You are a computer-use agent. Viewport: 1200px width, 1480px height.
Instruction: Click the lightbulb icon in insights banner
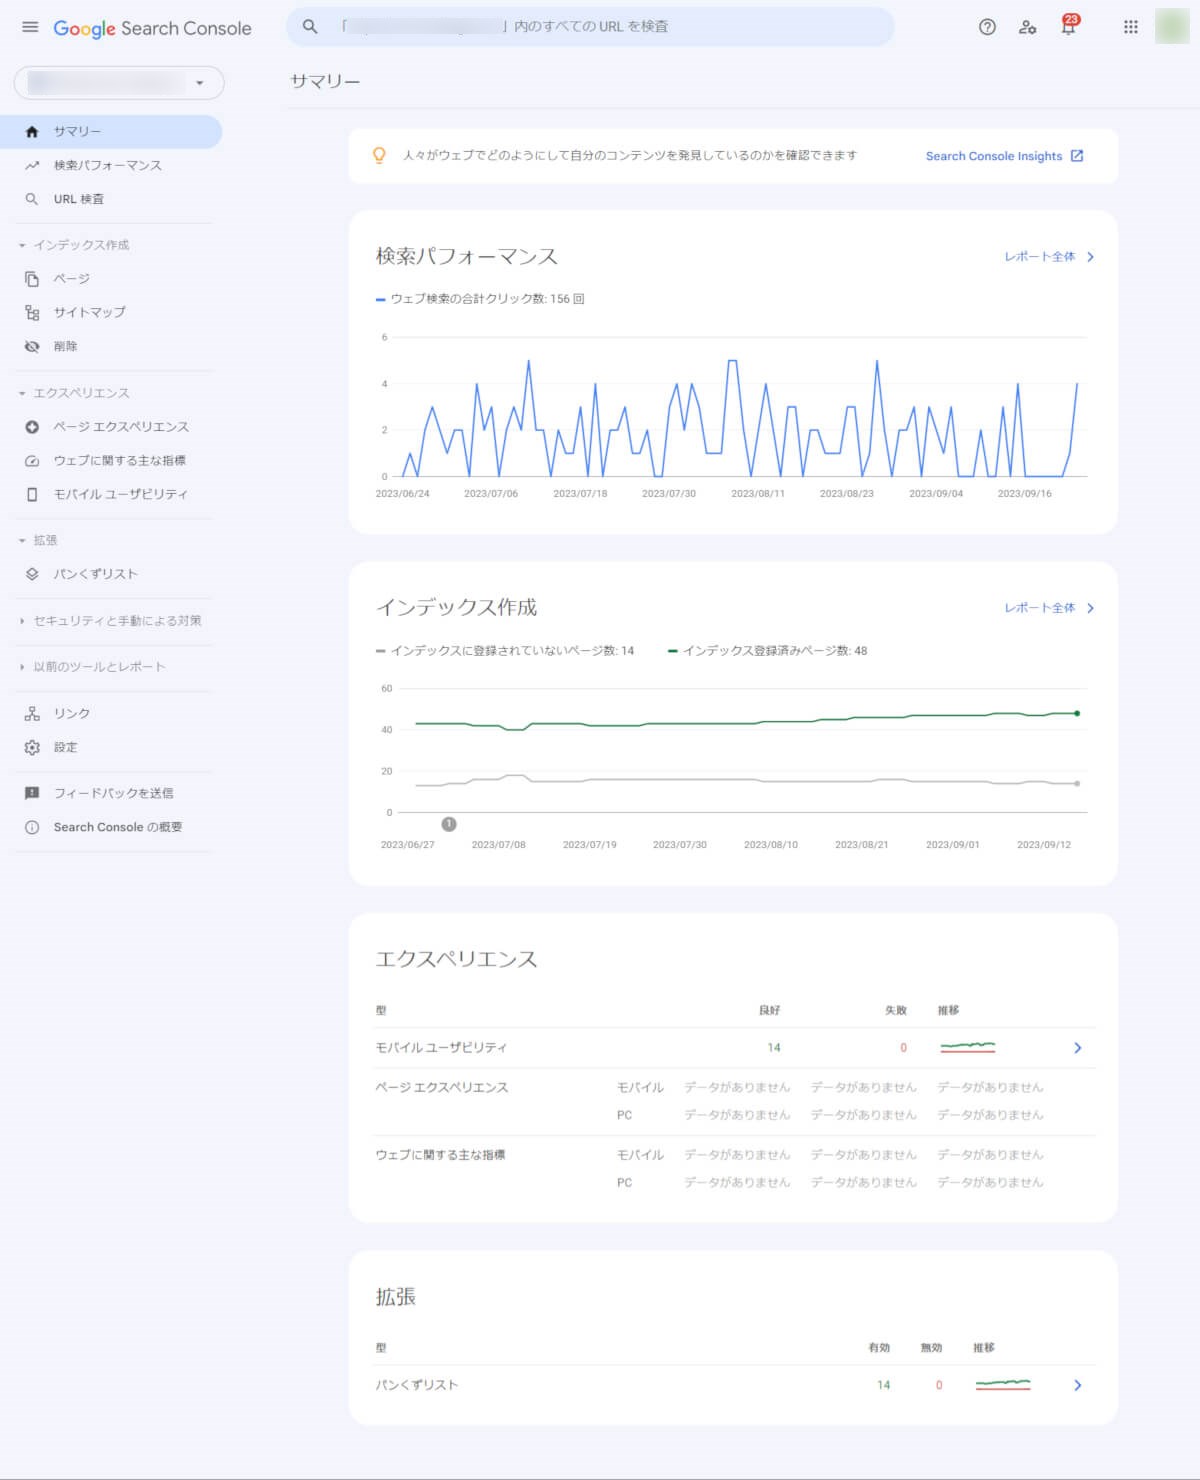pyautogui.click(x=379, y=155)
